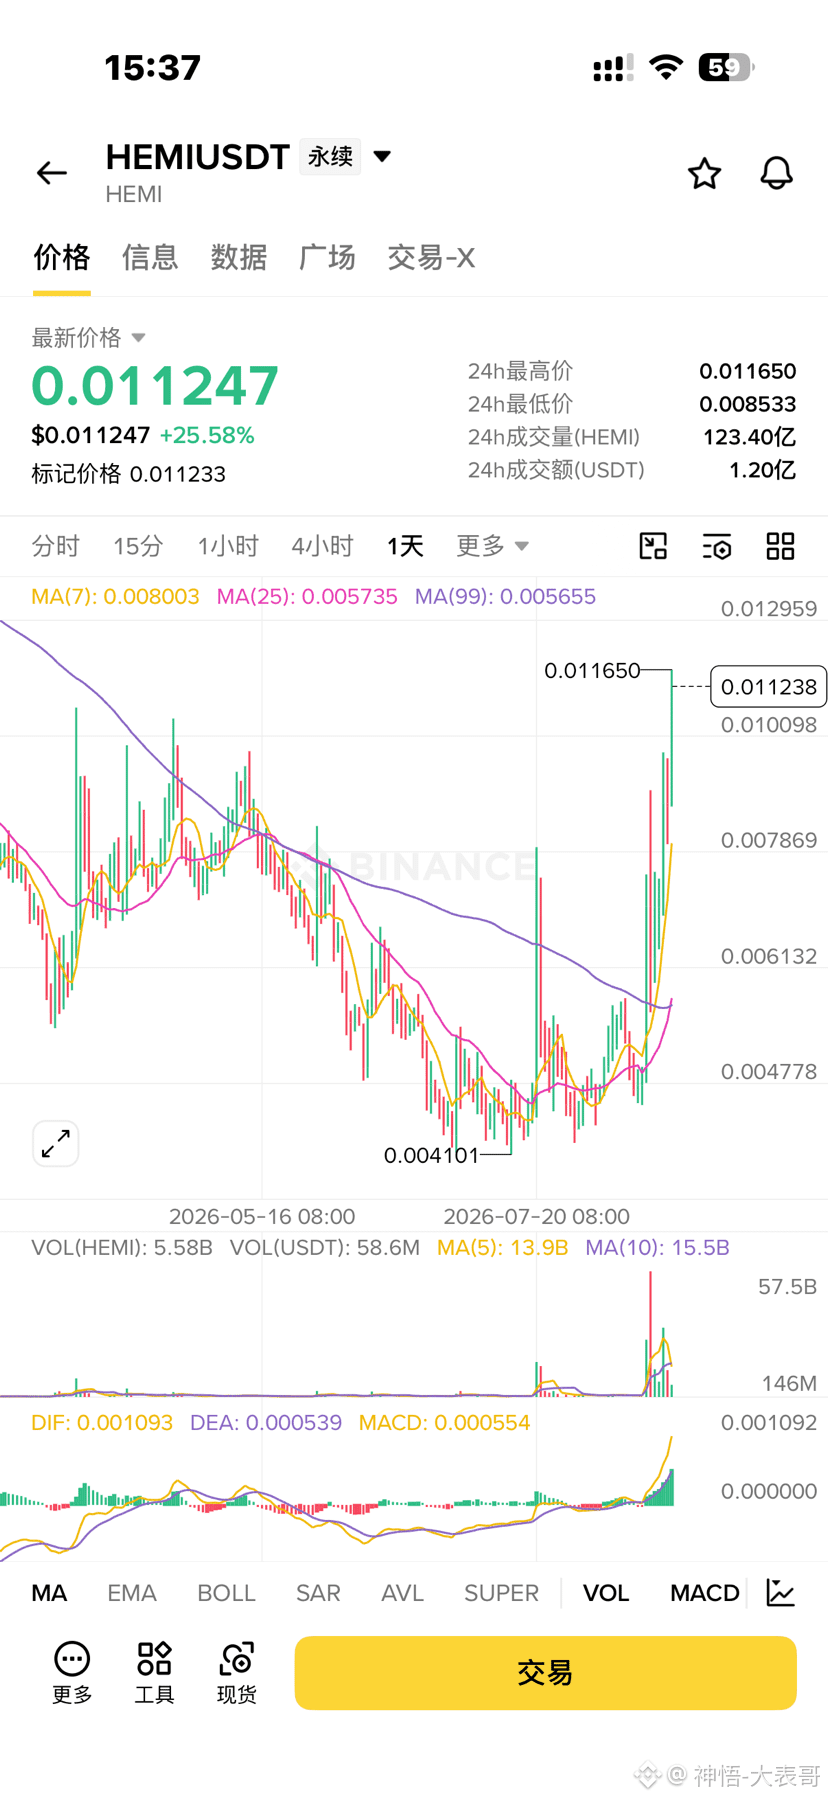Open price alert bell icon

tap(776, 173)
